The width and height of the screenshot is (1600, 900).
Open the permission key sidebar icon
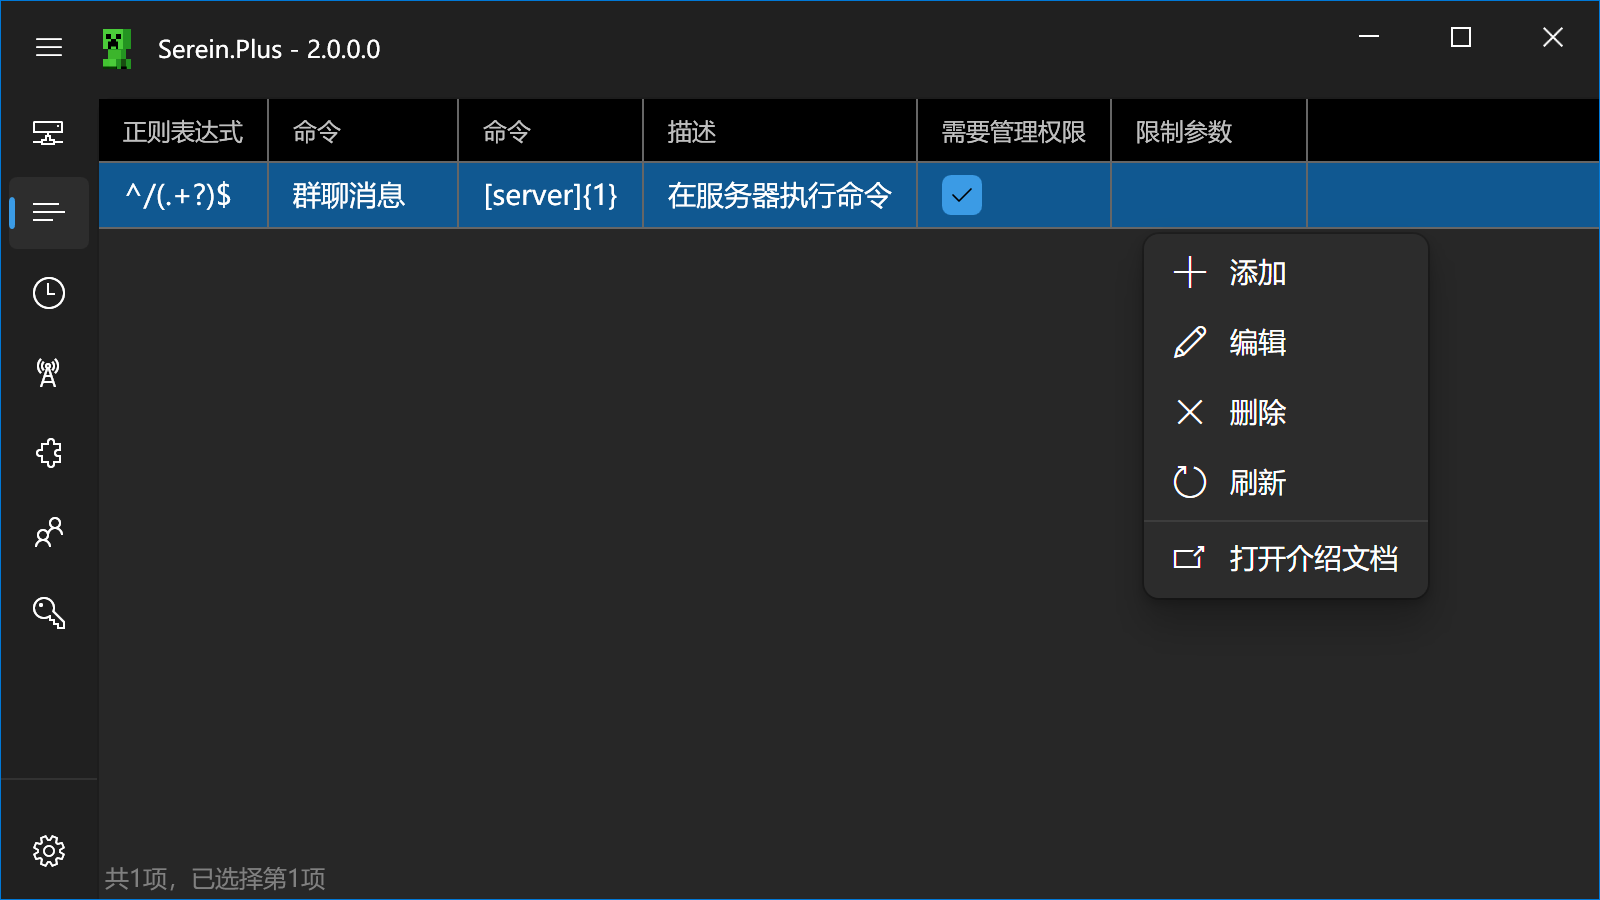tap(48, 613)
